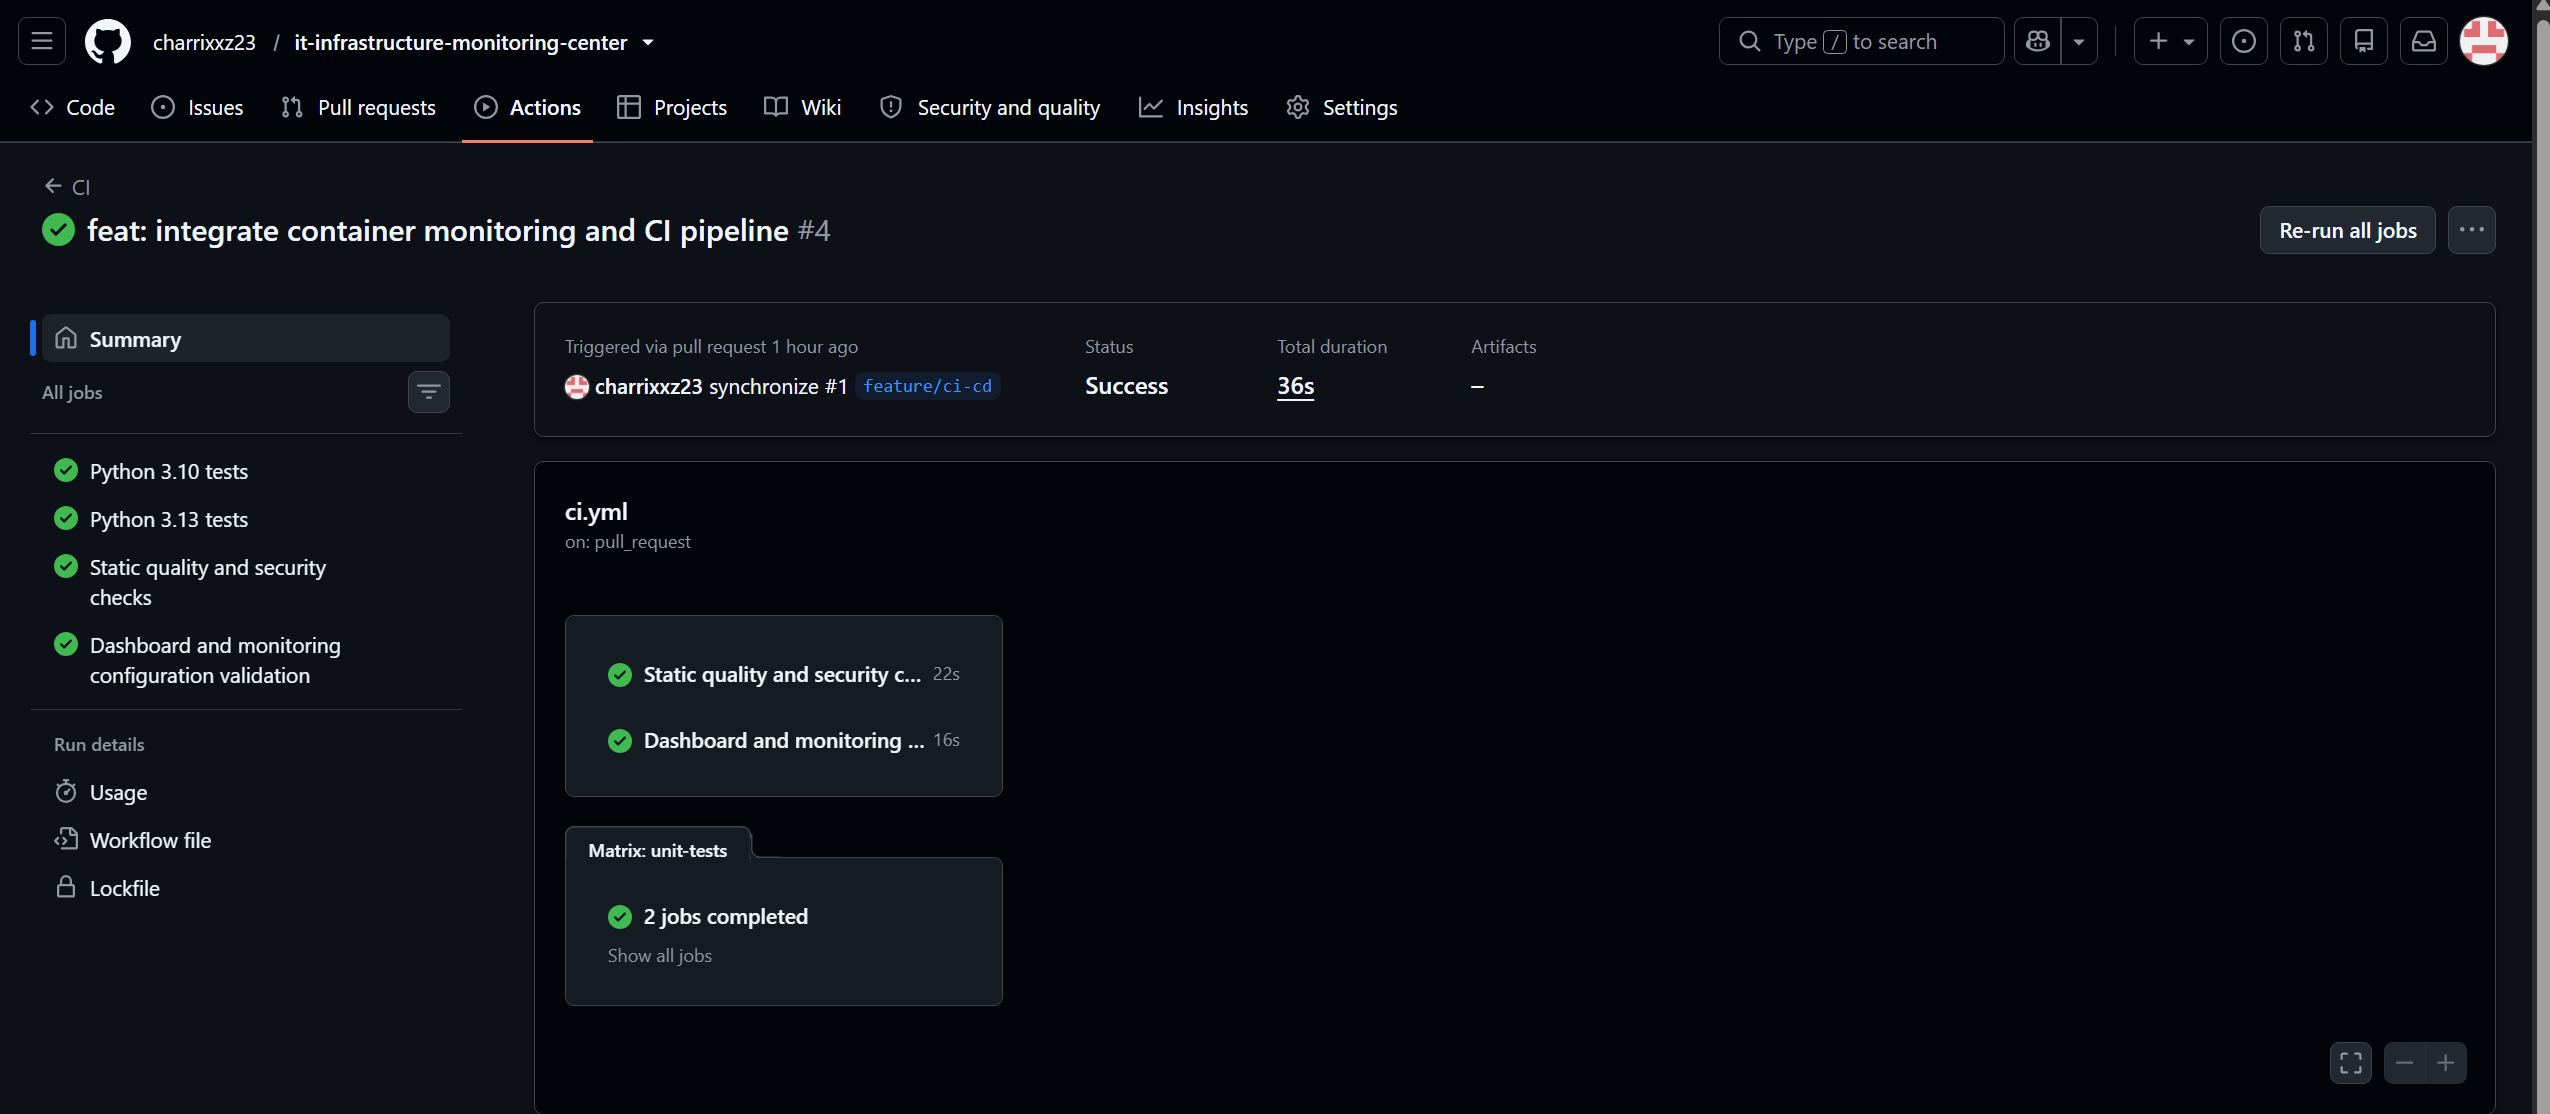Open the Lockfile link
2550x1114 pixels.
point(125,888)
